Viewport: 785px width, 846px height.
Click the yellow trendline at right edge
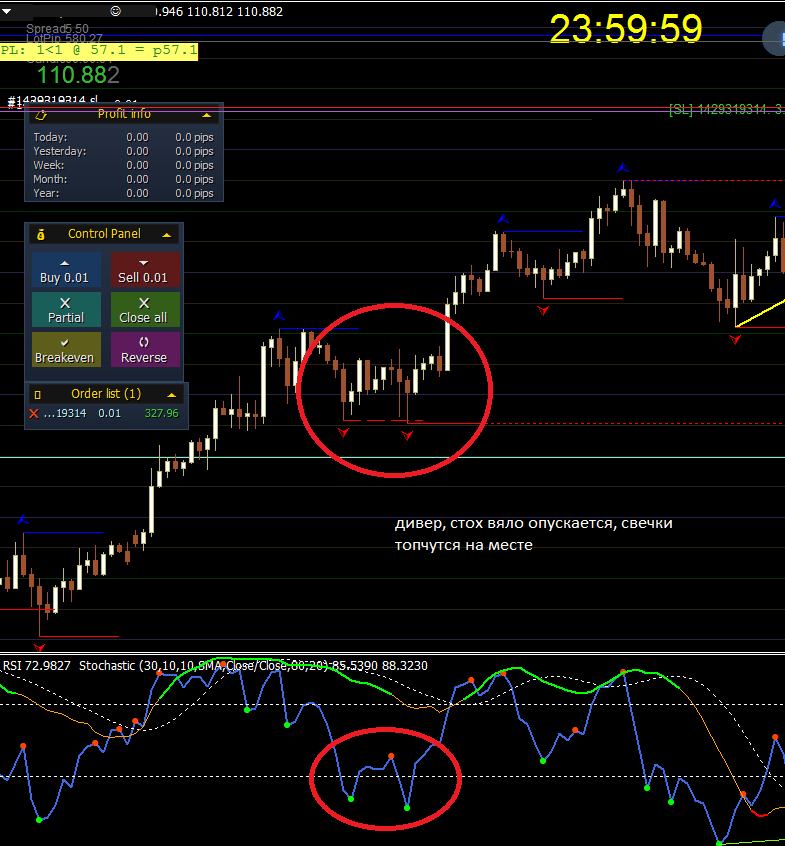coord(761,313)
